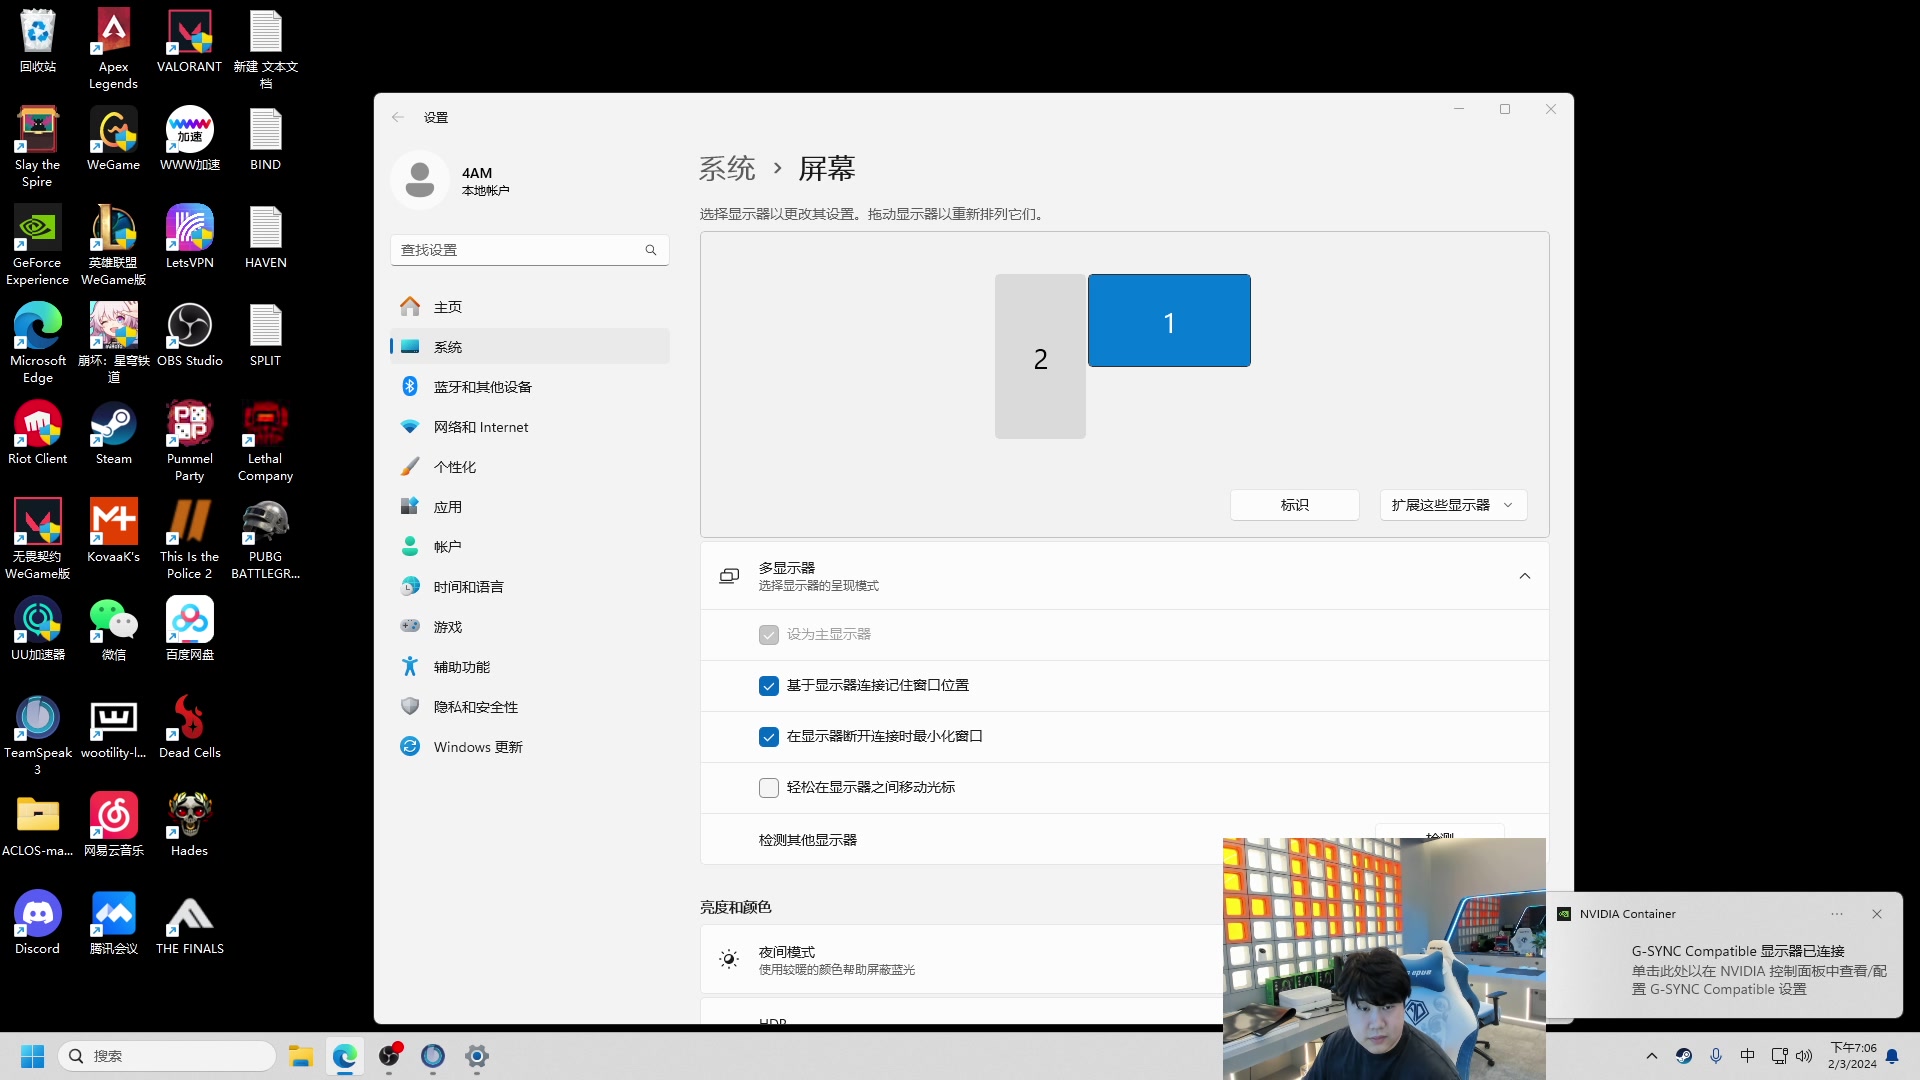Open Microsoft Edge from taskbar
The height and width of the screenshot is (1080, 1920).
coord(345,1057)
